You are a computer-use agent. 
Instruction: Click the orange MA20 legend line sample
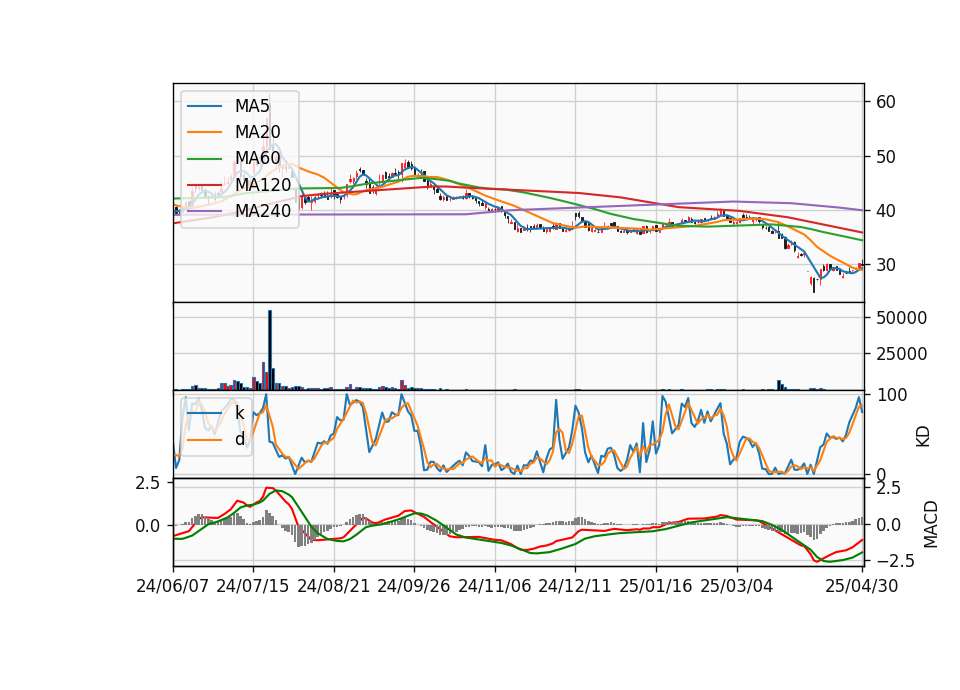tap(204, 132)
